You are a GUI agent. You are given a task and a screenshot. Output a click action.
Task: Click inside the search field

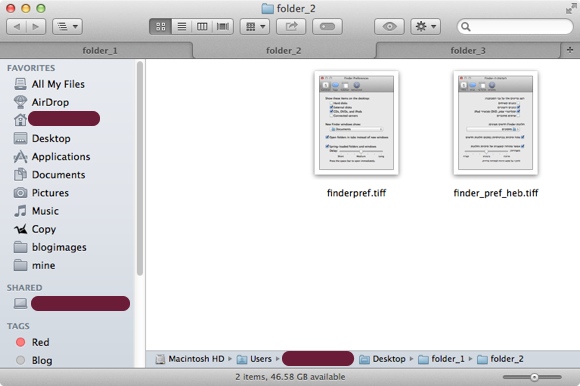click(515, 27)
